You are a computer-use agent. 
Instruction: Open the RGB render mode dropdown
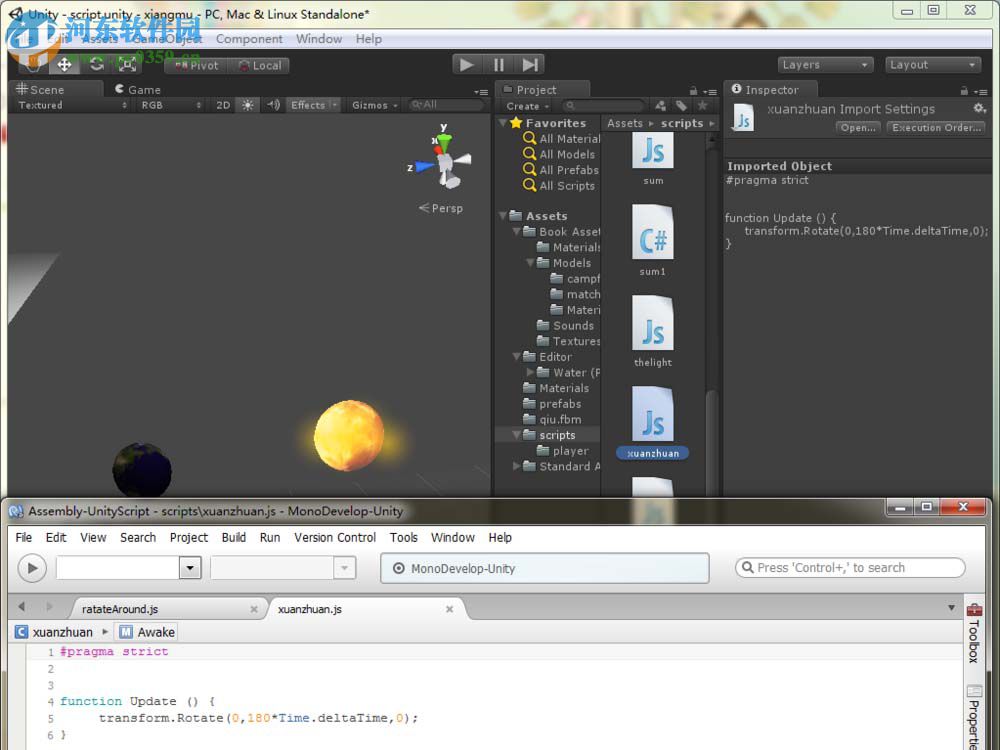pyautogui.click(x=171, y=105)
